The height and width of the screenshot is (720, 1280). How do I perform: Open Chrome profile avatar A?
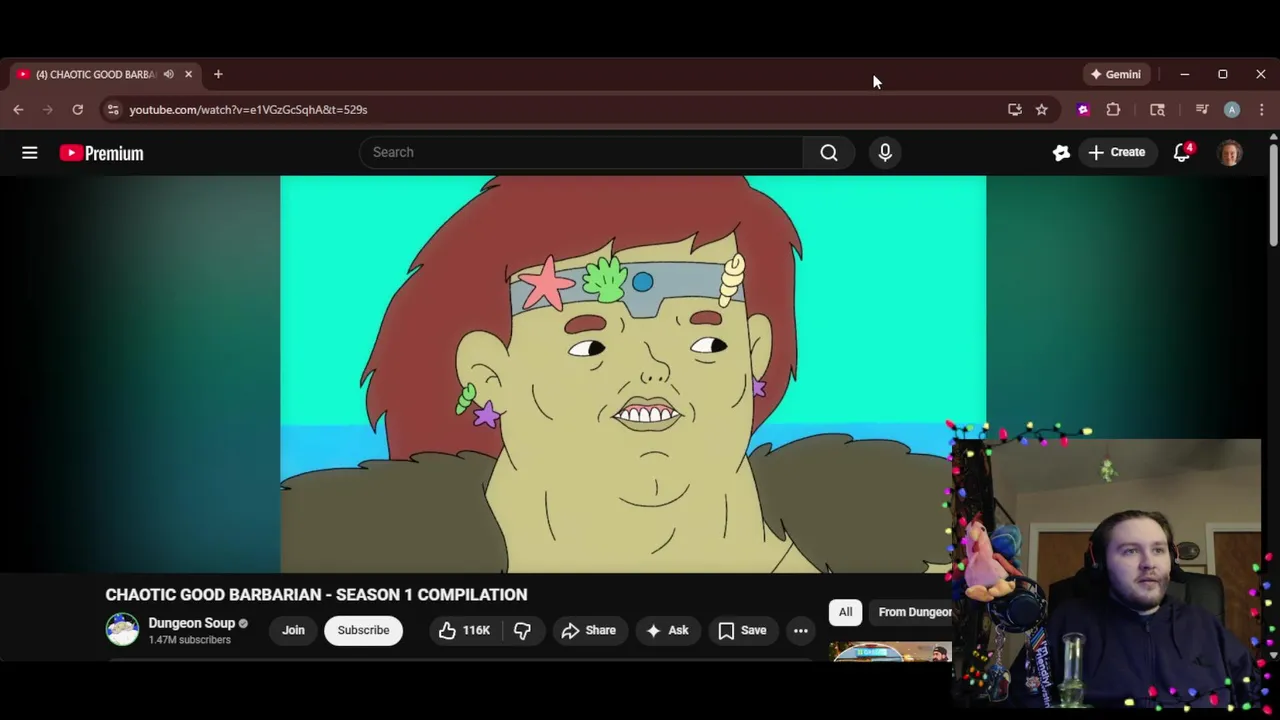click(x=1232, y=110)
